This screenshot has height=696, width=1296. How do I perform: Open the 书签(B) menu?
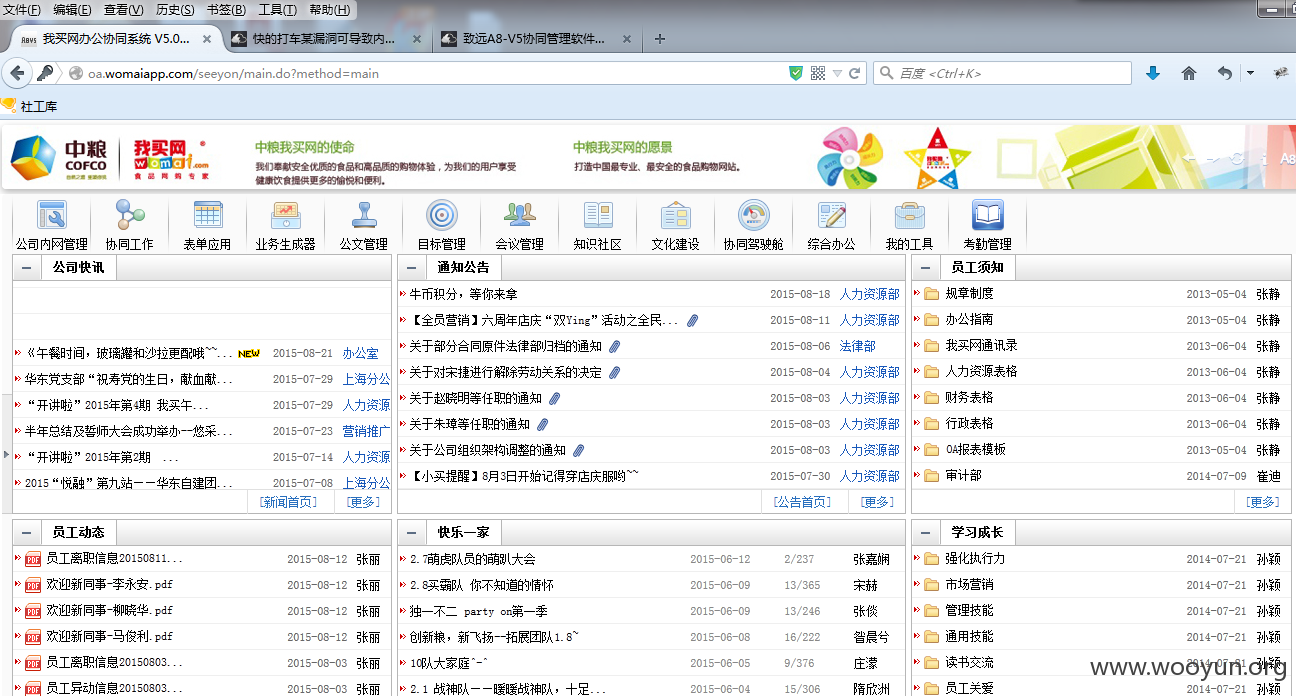(226, 10)
